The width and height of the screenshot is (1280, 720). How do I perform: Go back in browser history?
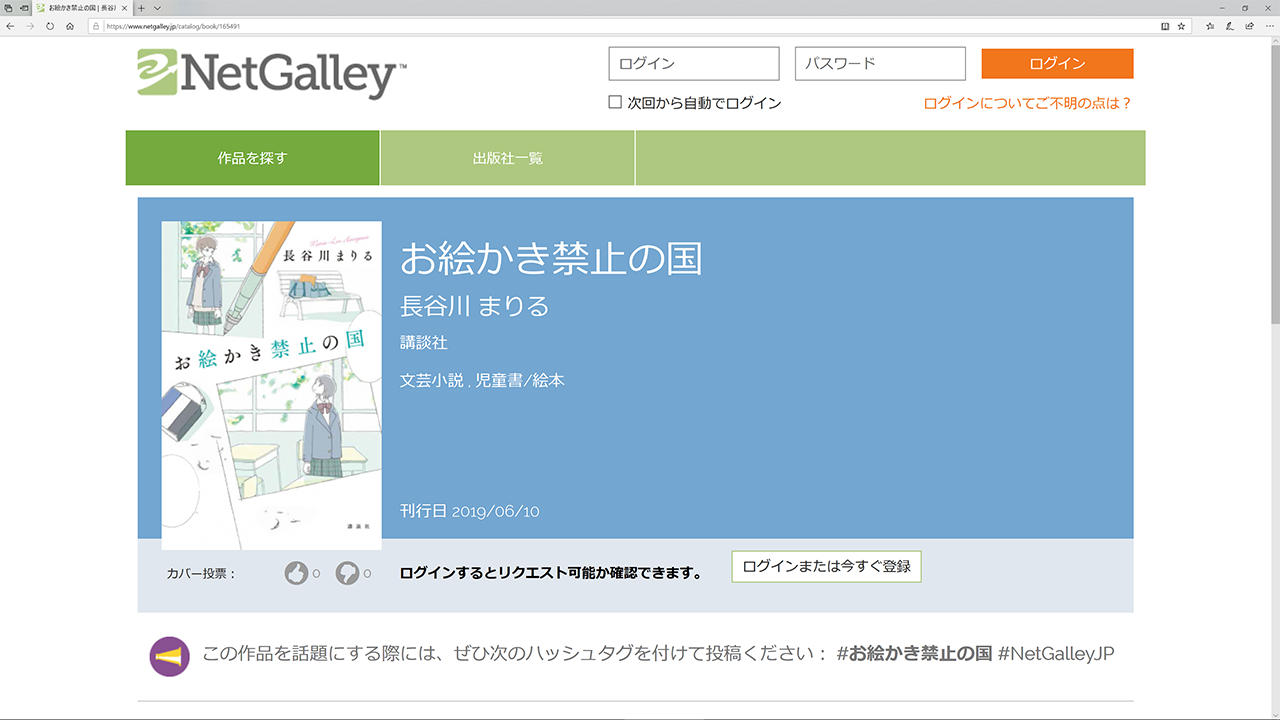tap(10, 26)
